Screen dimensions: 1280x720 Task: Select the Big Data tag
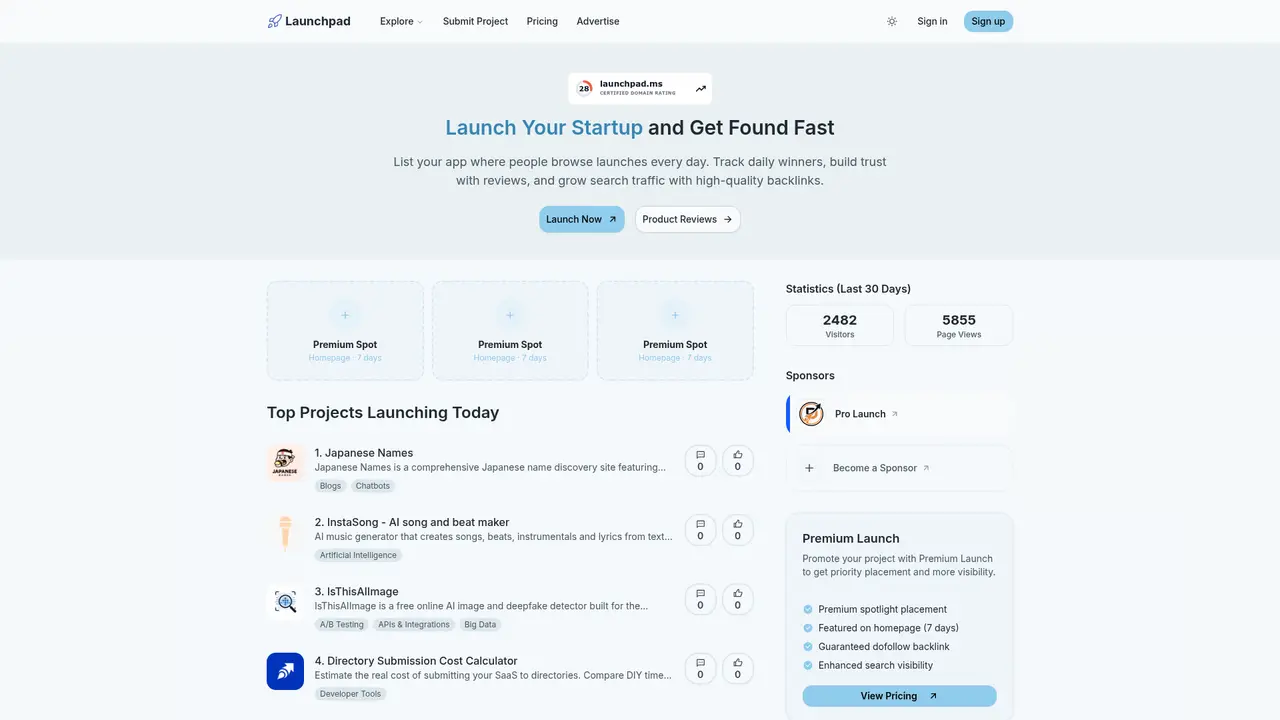point(480,624)
